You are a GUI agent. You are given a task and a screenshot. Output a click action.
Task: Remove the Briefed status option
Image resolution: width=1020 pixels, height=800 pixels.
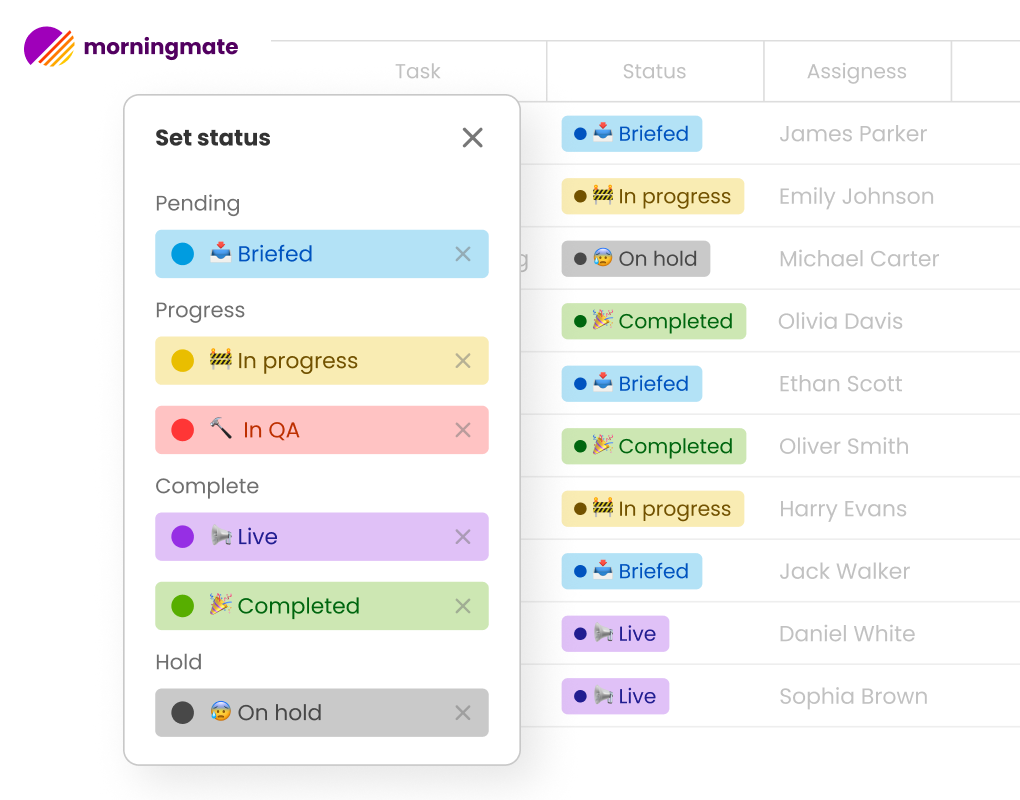click(x=463, y=254)
